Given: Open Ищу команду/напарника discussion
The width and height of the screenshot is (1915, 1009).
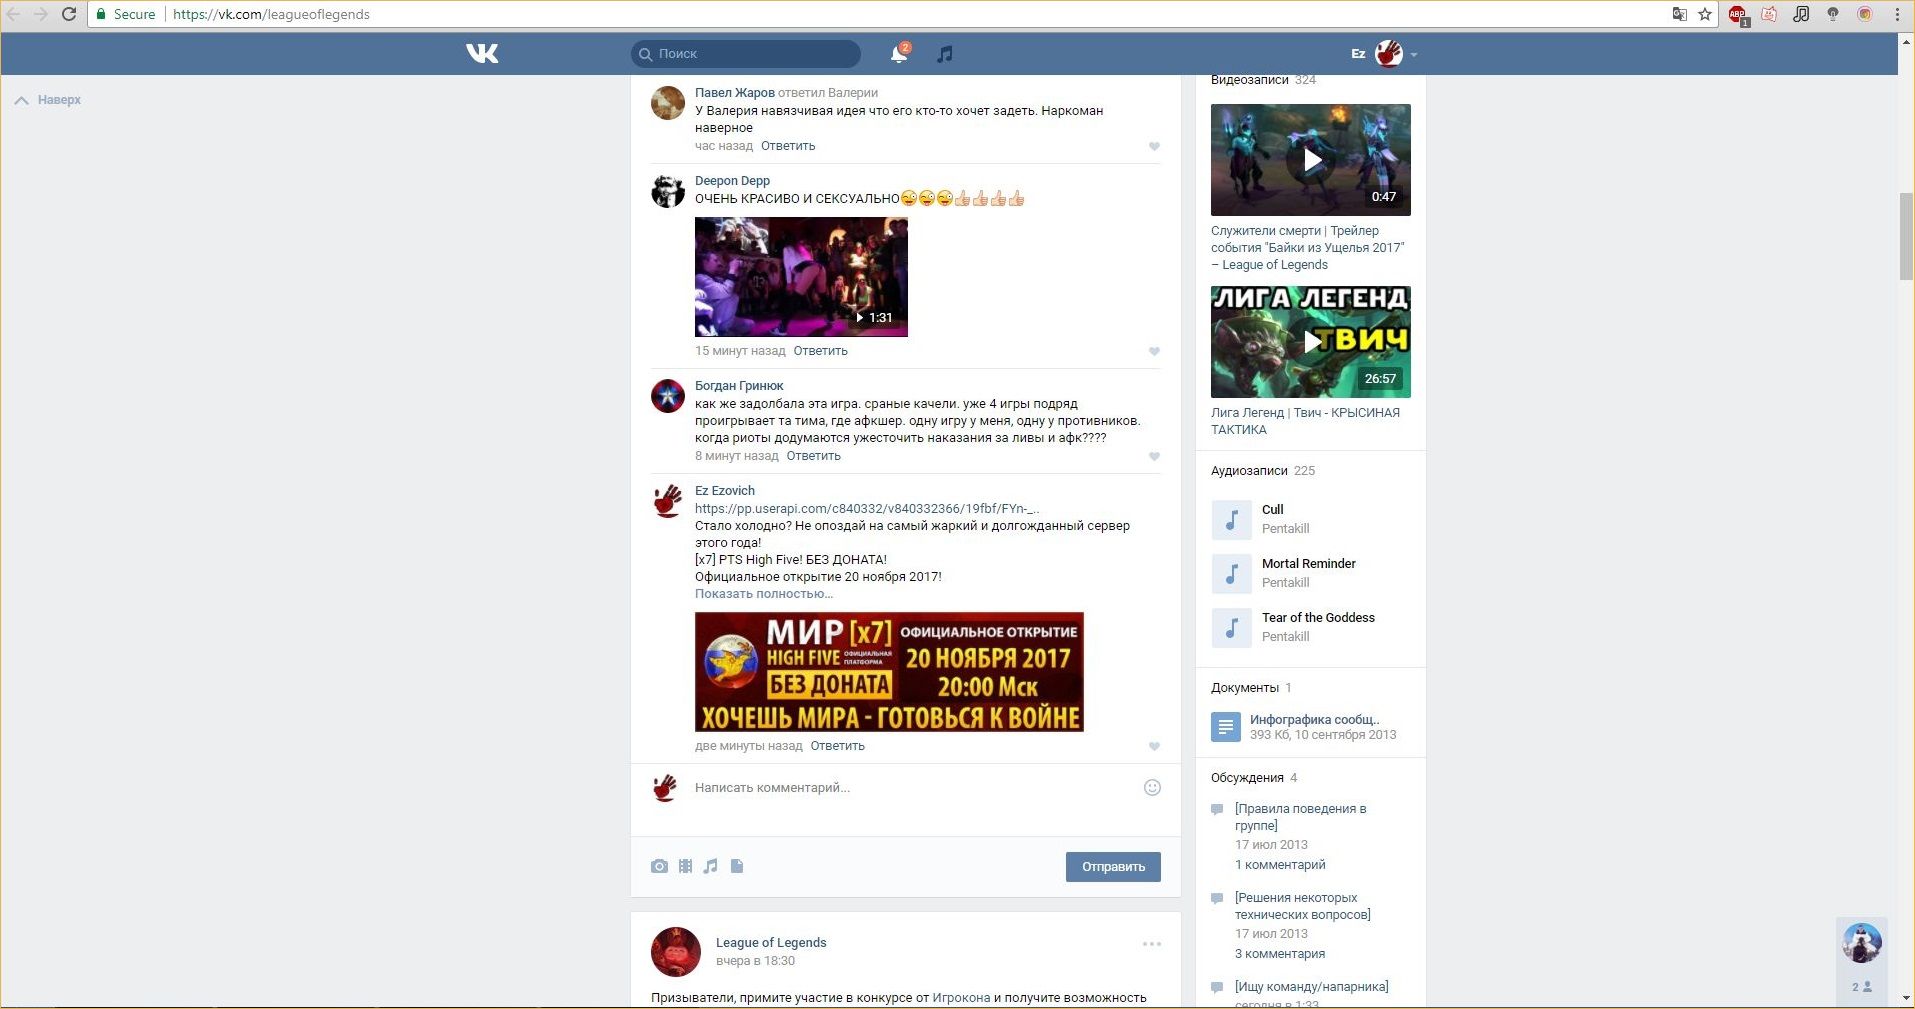Looking at the screenshot, I should (x=1311, y=987).
